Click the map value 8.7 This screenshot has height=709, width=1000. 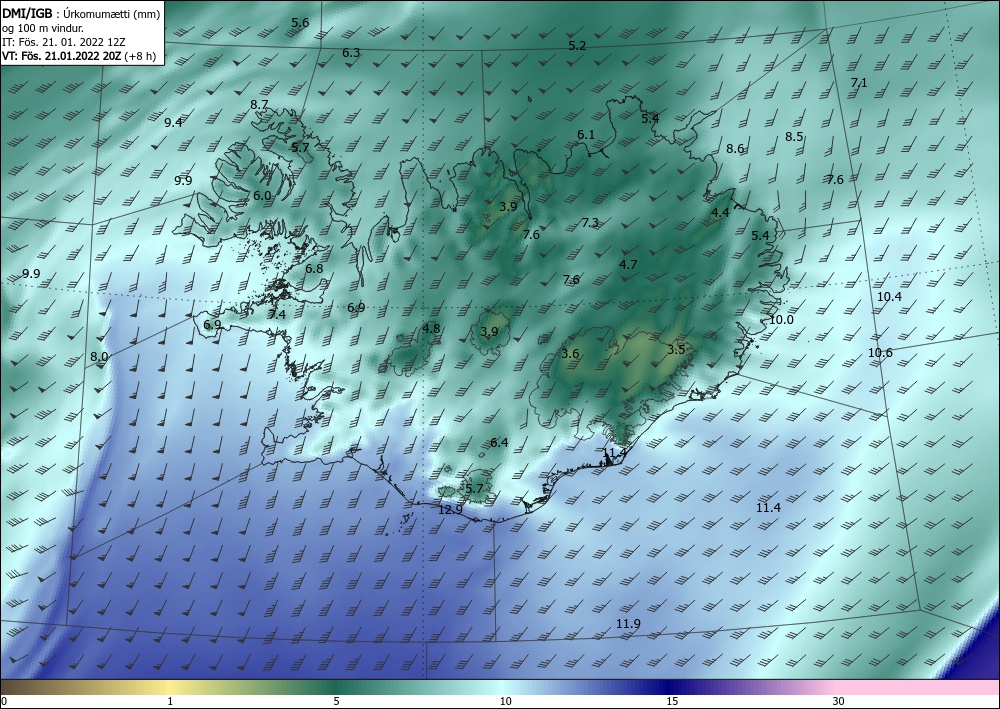click(x=259, y=105)
